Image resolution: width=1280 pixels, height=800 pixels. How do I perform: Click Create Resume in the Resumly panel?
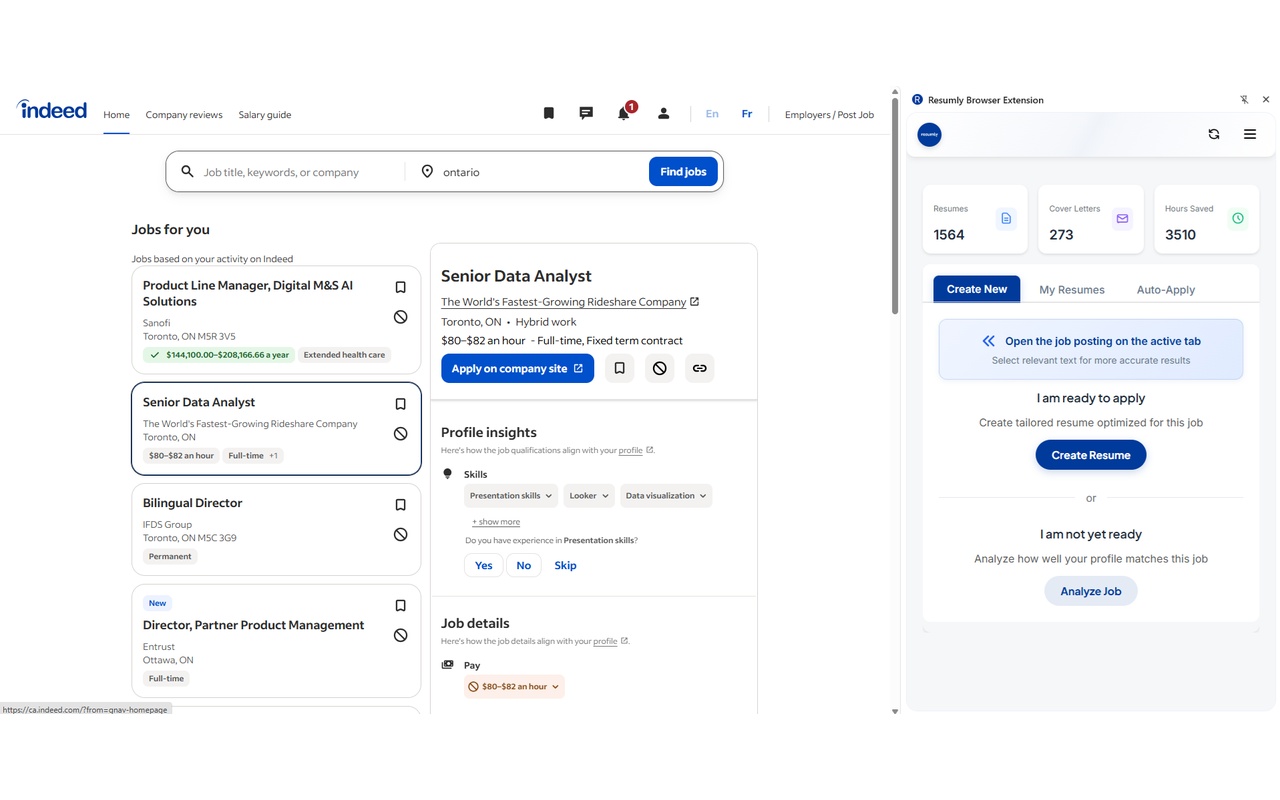[x=1090, y=454]
